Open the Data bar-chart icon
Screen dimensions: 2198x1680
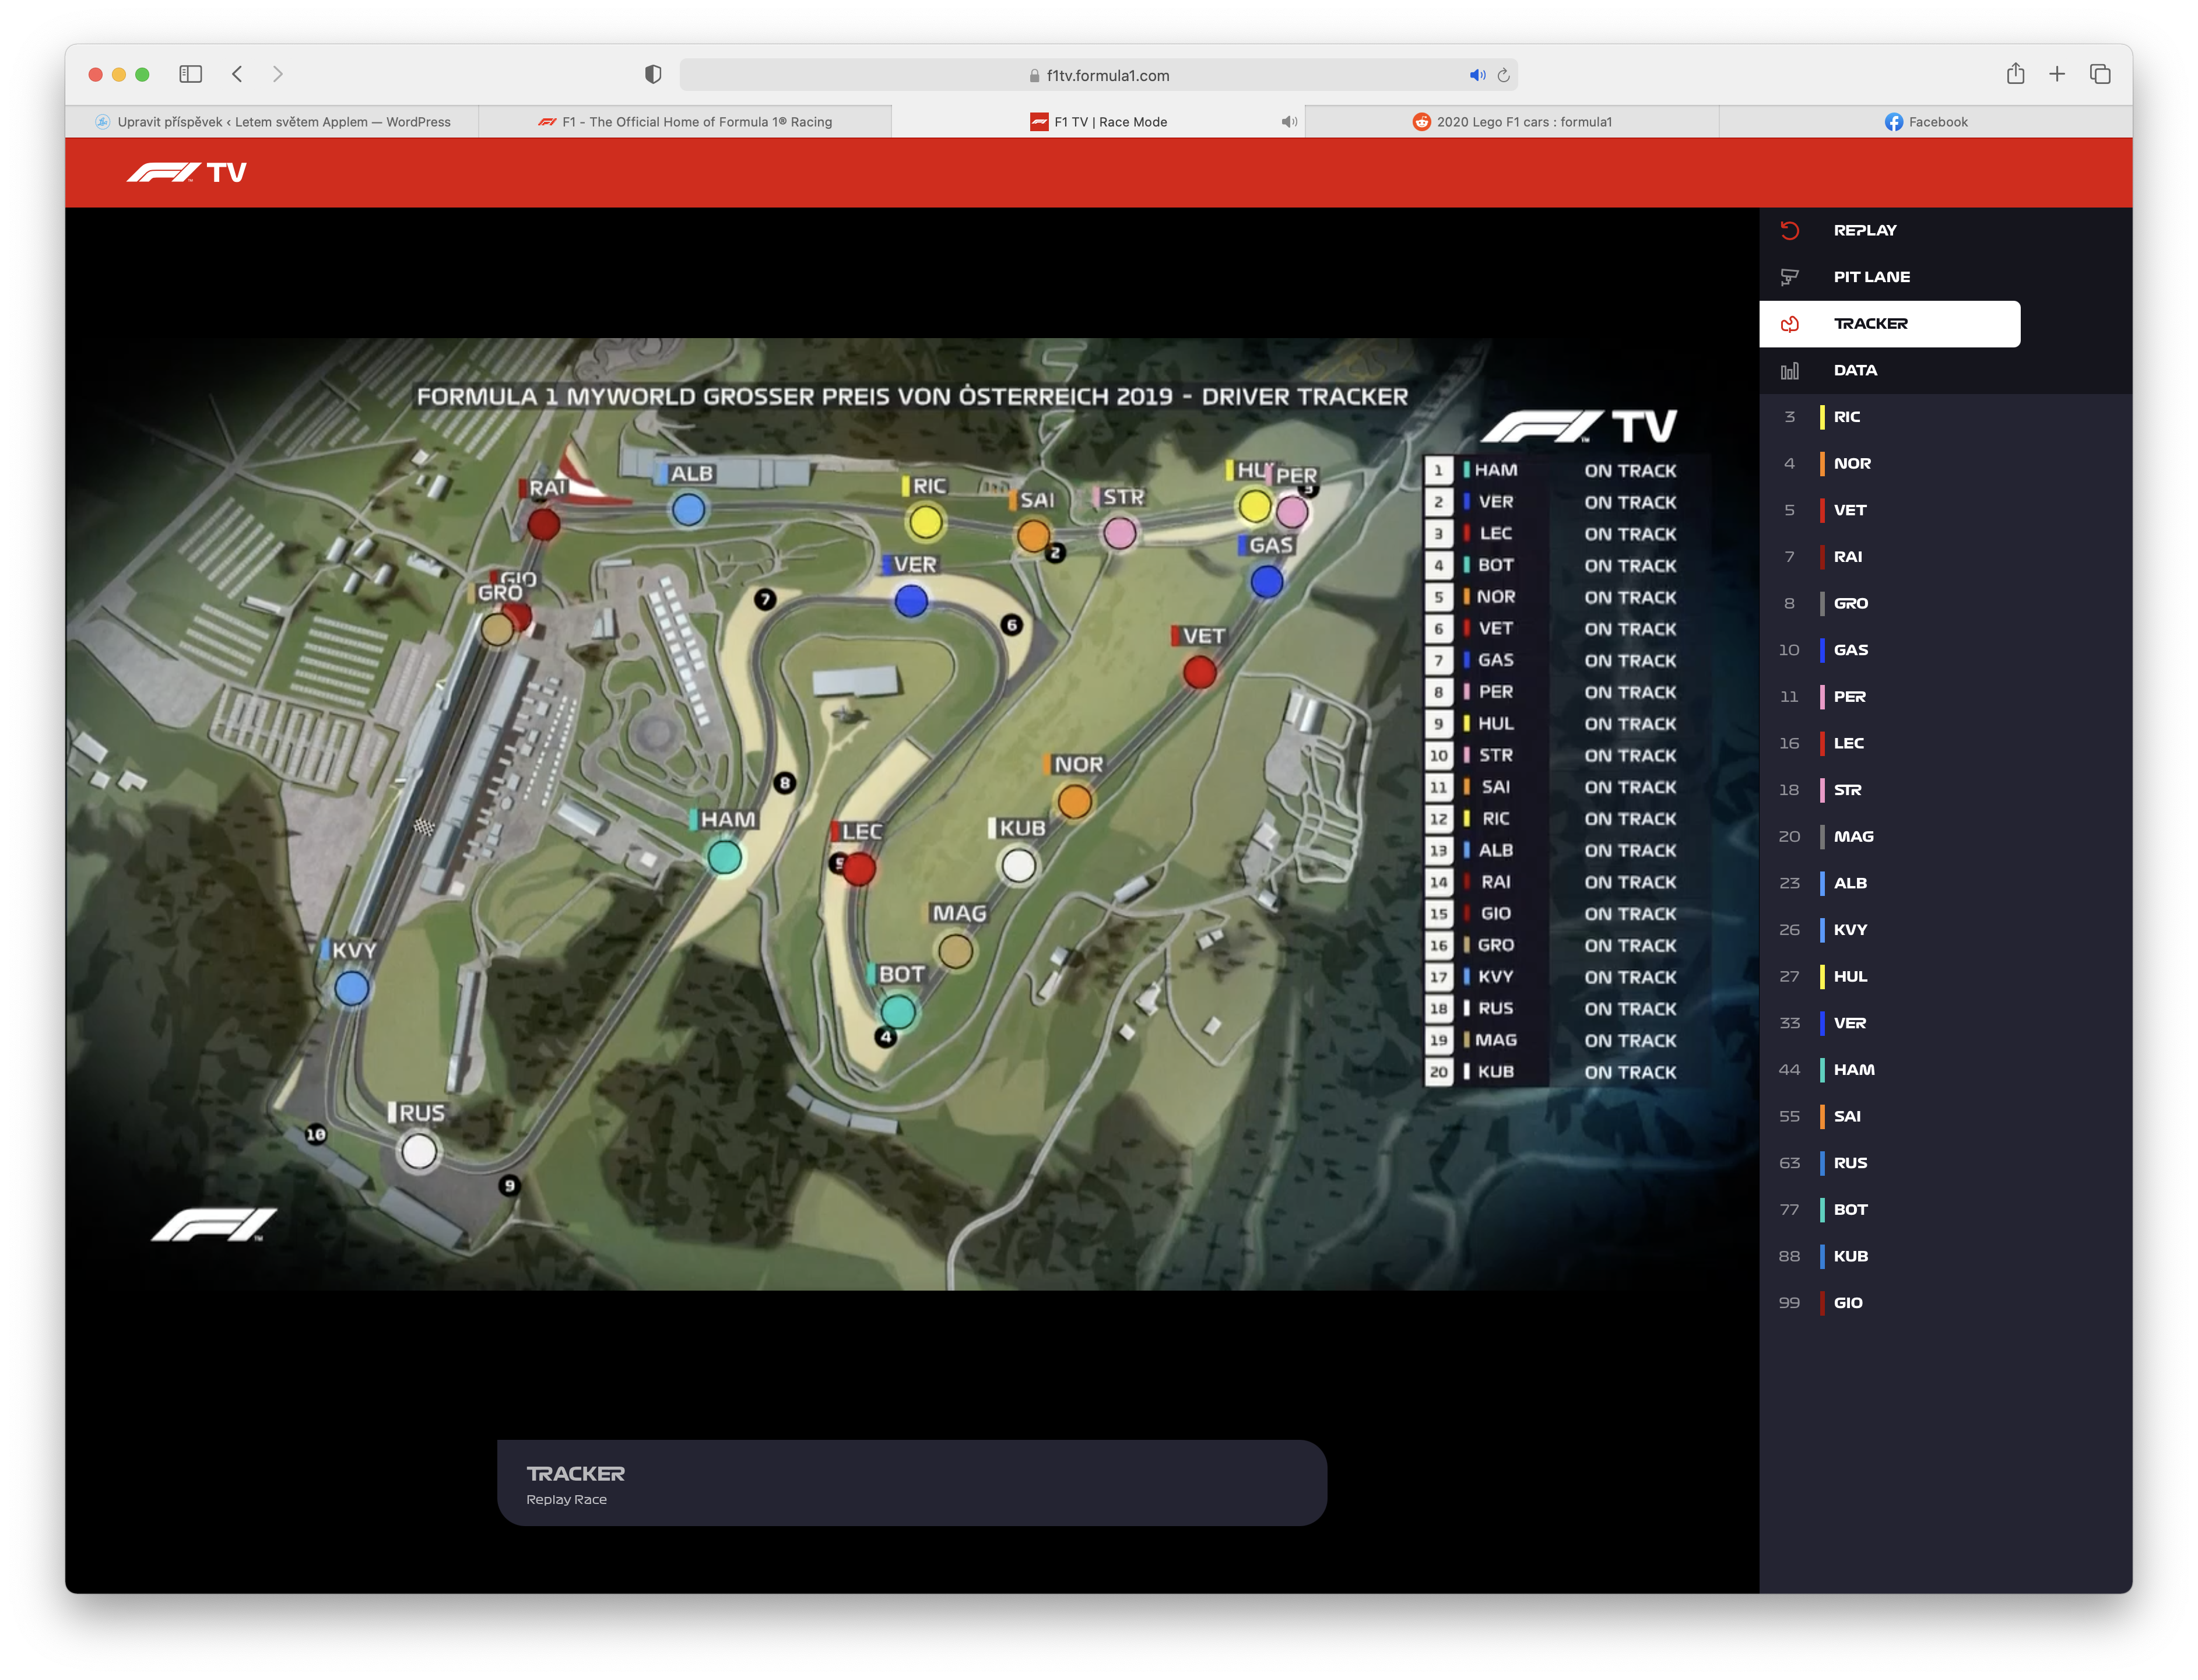point(1789,371)
